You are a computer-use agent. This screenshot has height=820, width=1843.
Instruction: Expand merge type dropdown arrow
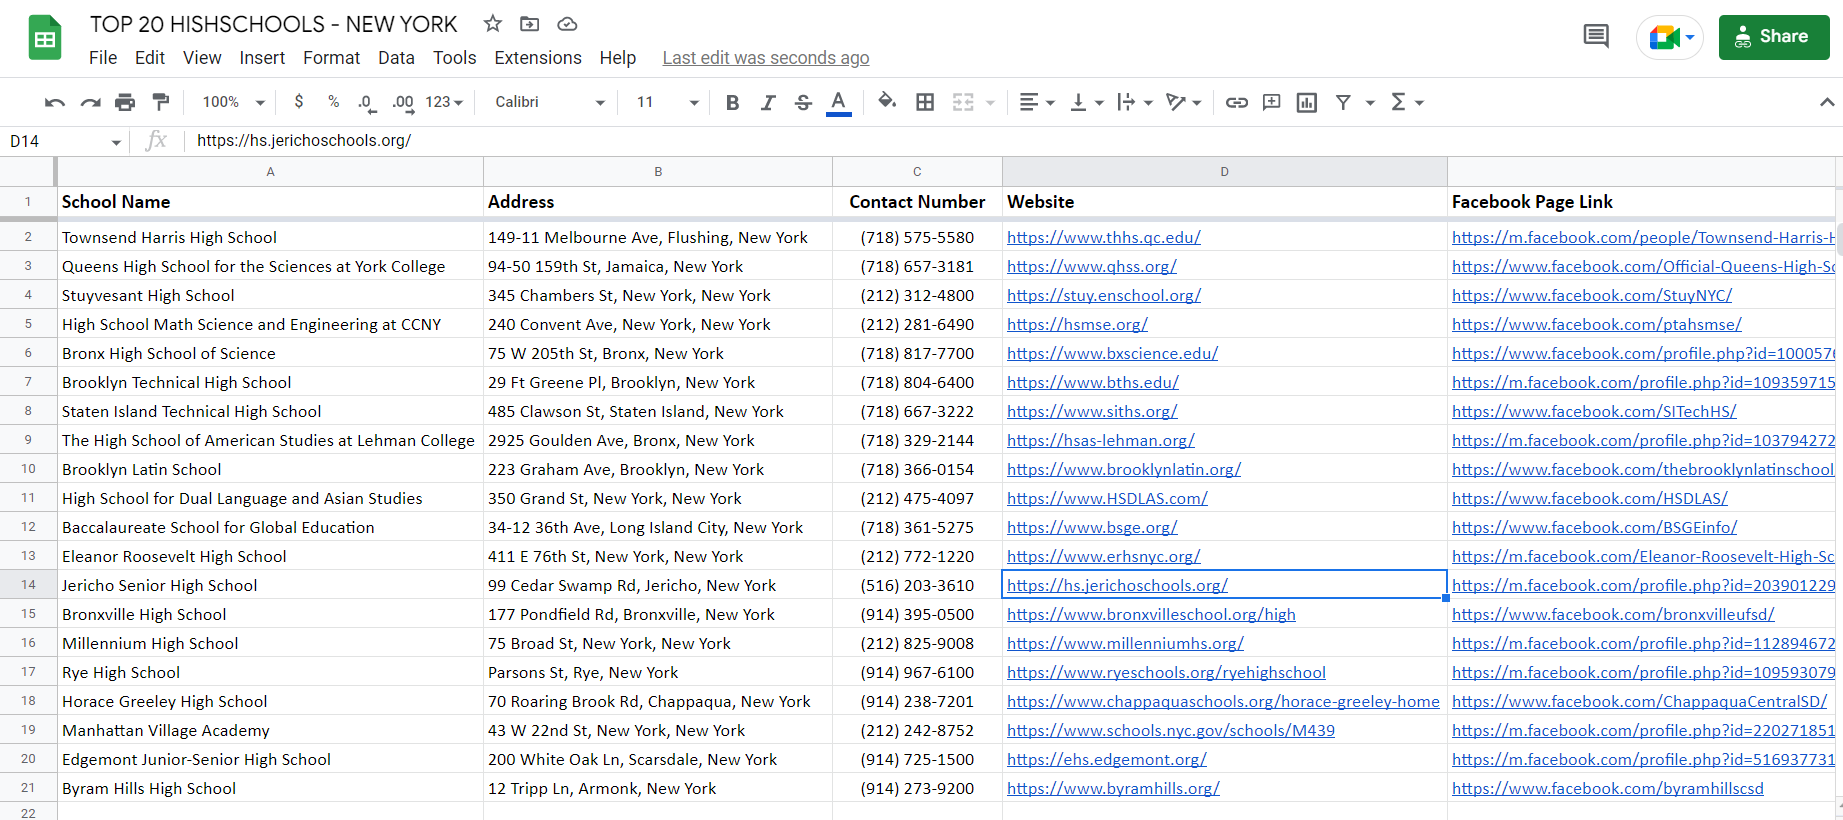pyautogui.click(x=990, y=102)
